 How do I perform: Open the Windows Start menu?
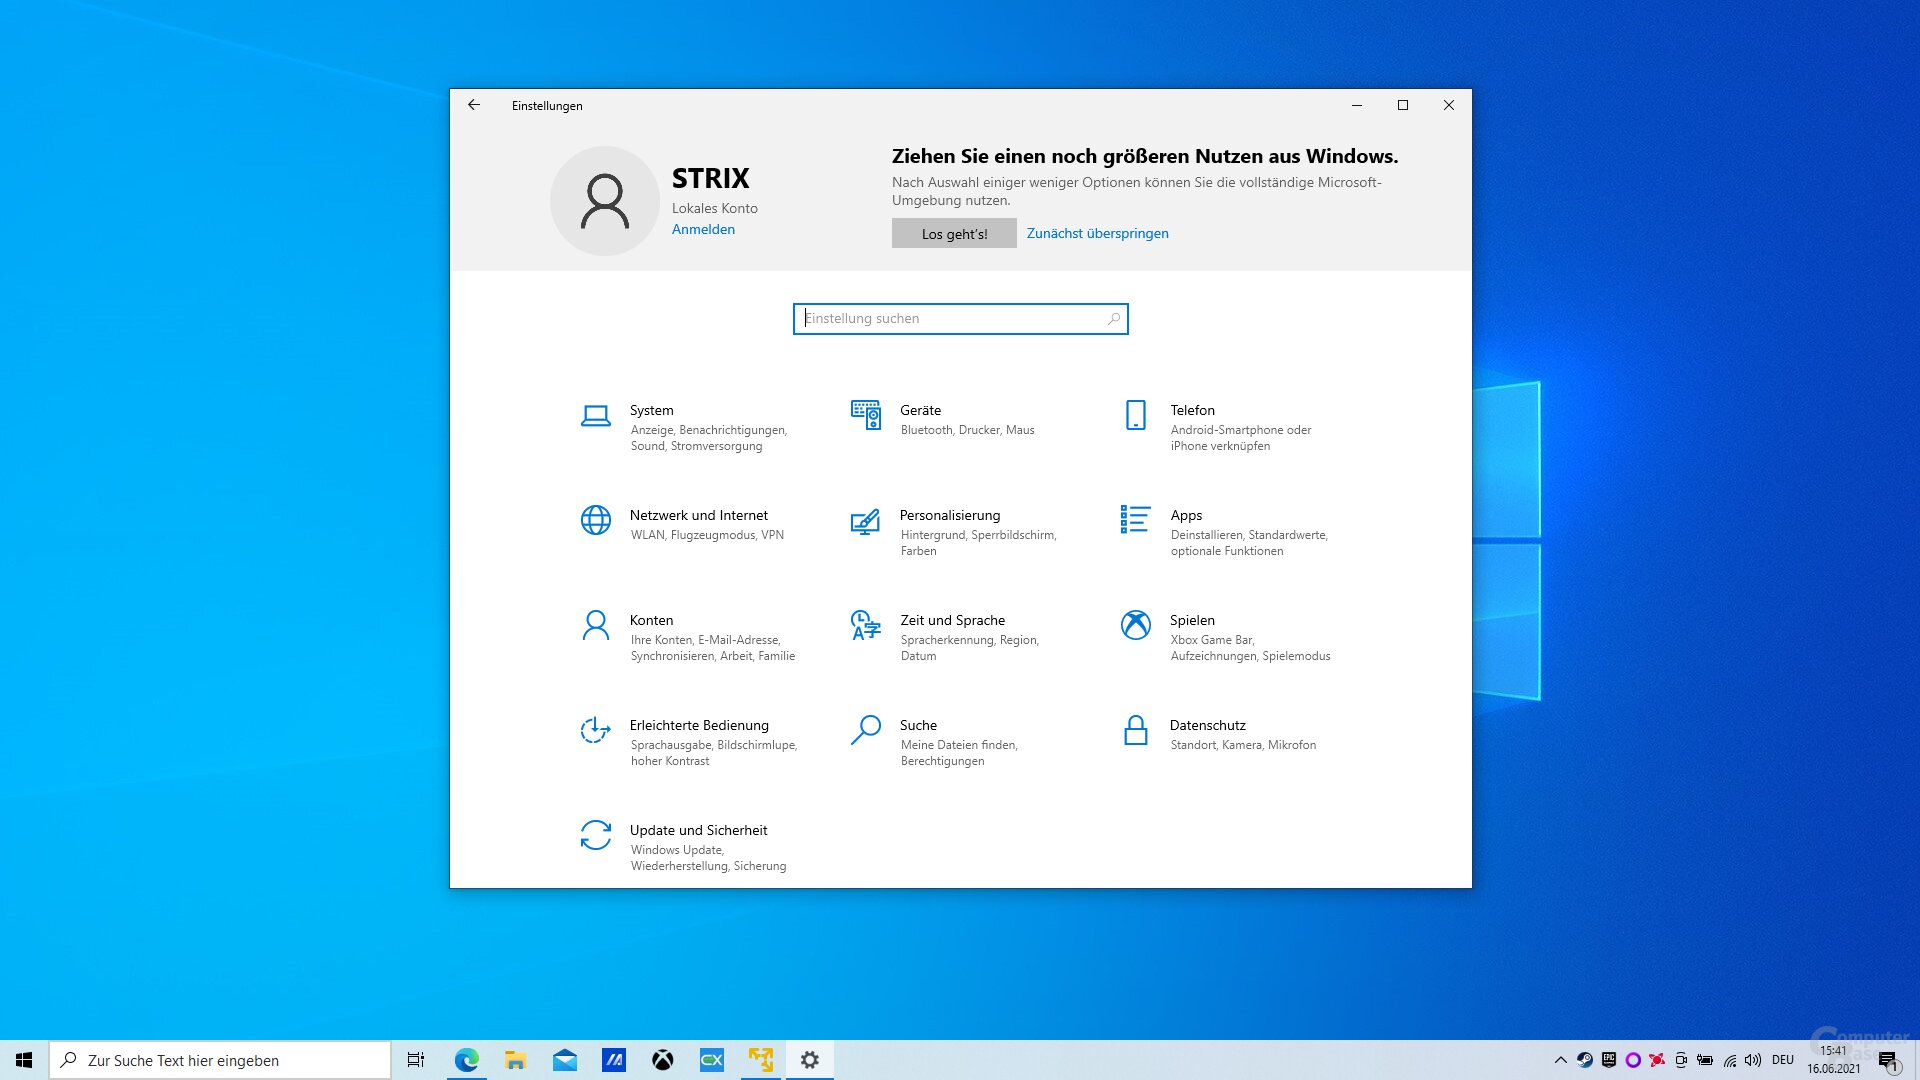point(24,1060)
